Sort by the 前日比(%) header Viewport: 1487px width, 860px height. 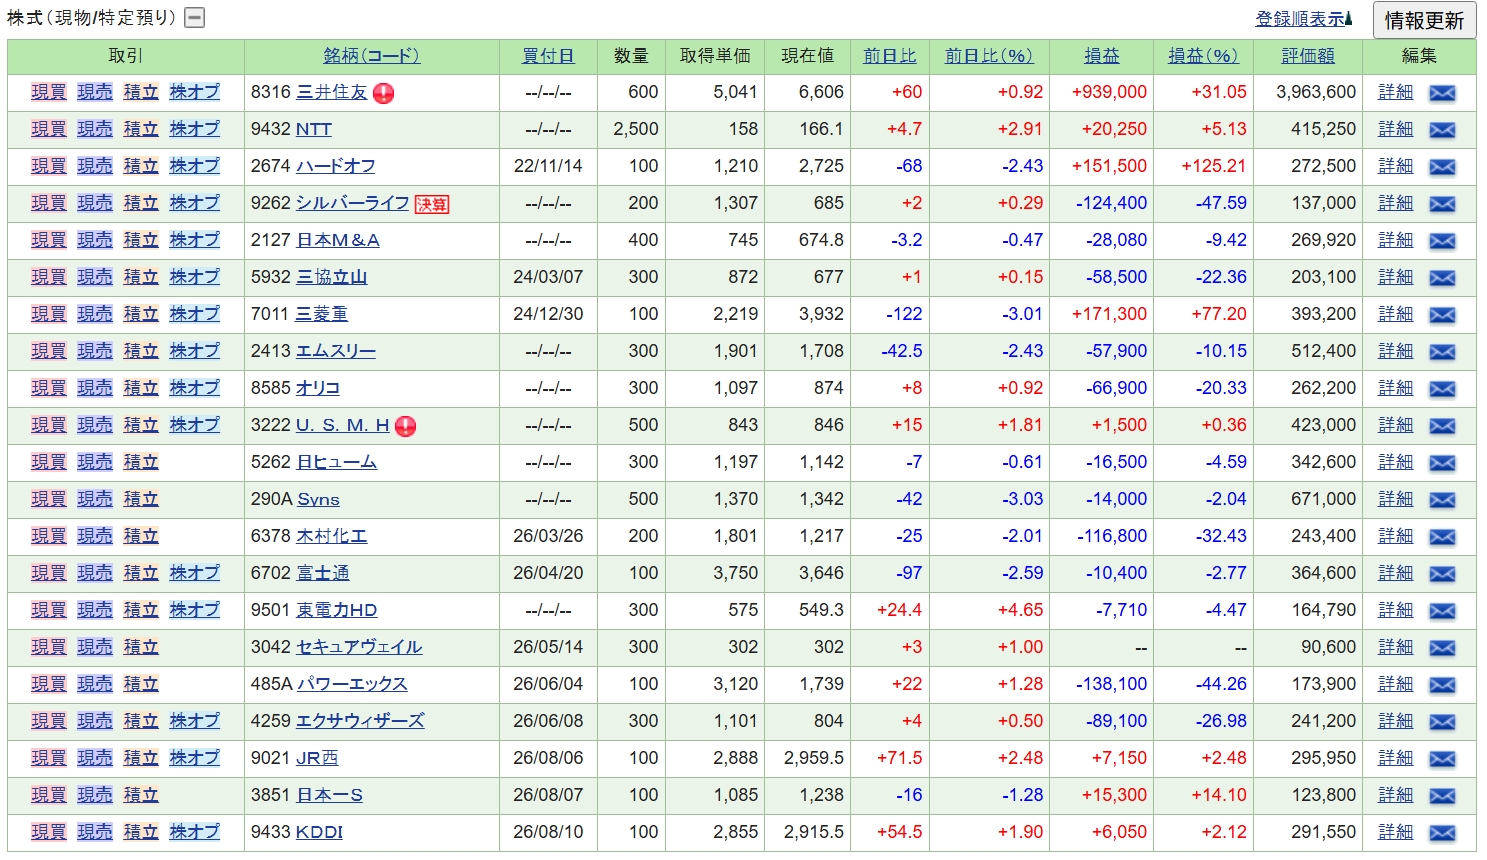[x=989, y=56]
